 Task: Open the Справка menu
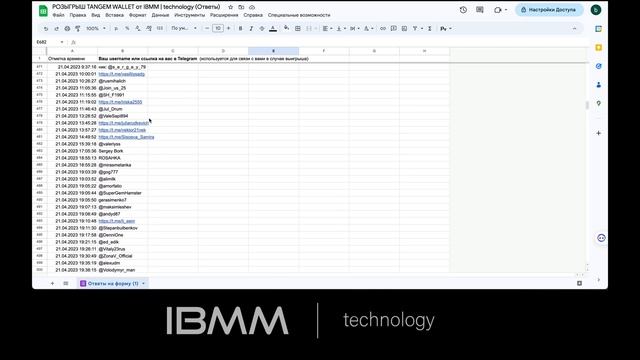(x=253, y=15)
